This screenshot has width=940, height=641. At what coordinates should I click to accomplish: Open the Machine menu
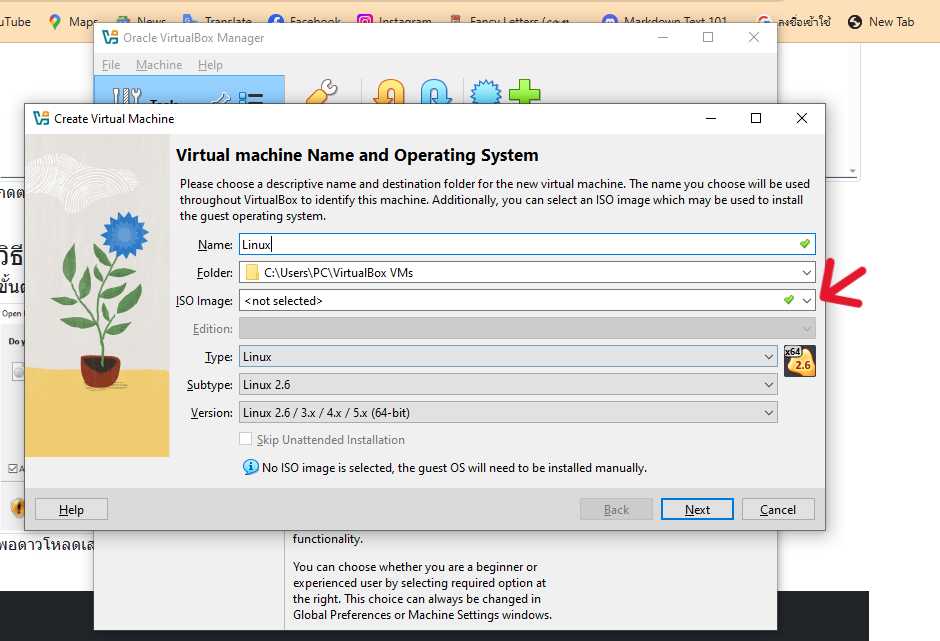[159, 65]
